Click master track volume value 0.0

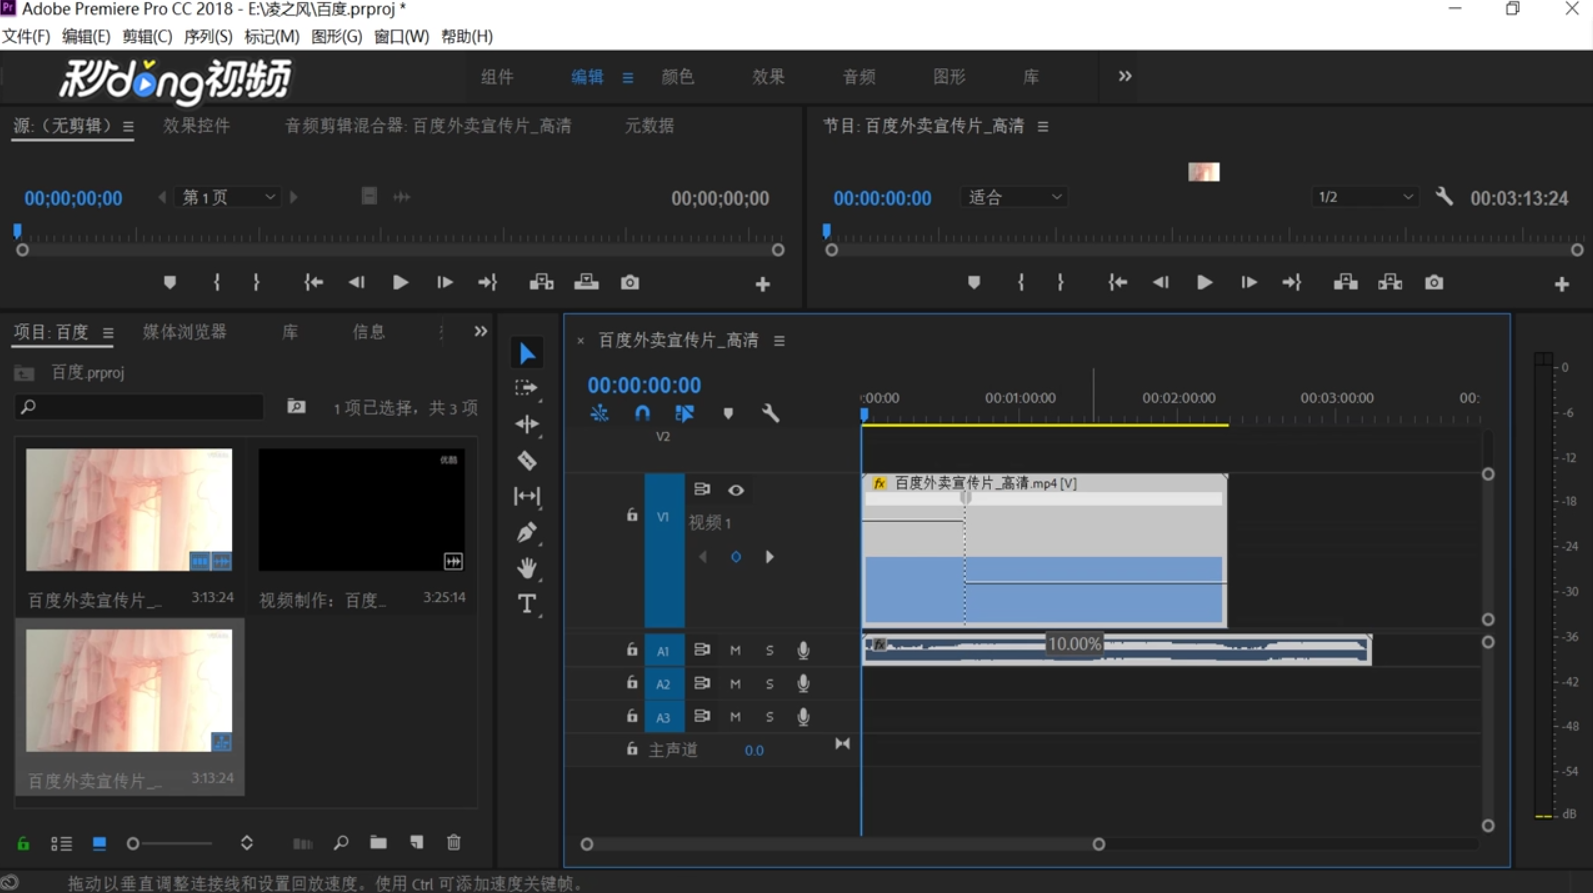[x=754, y=750]
